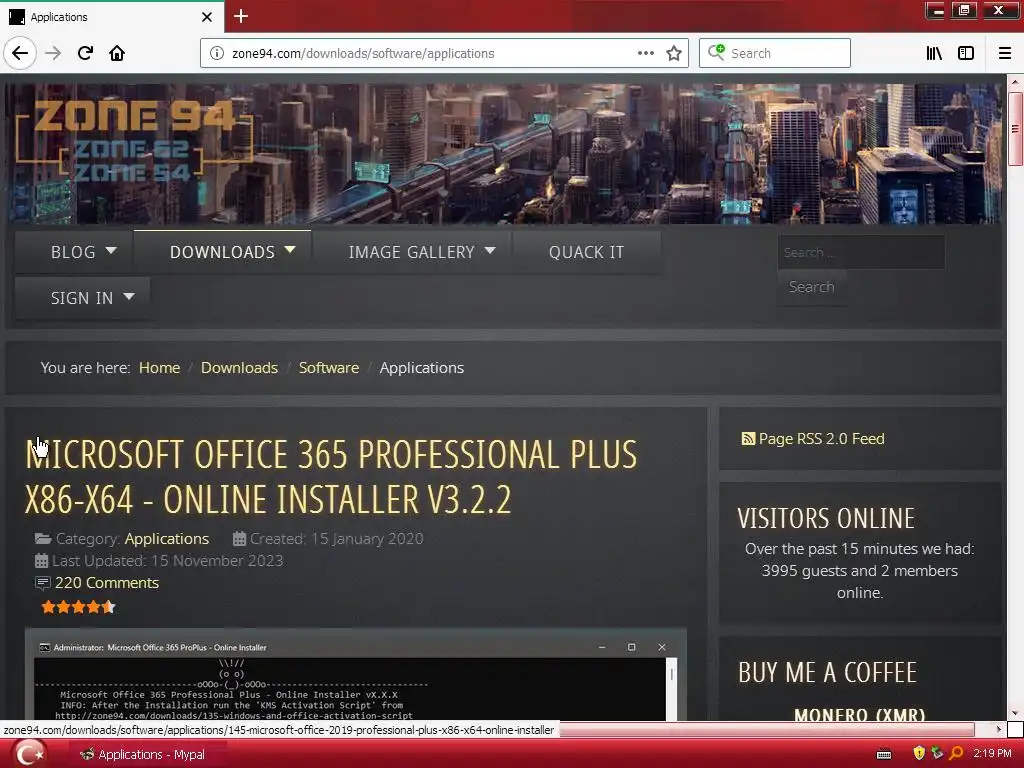This screenshot has width=1024, height=768.
Task: Click 'Last Updated: 15 November 2023' text
Action: [167, 561]
